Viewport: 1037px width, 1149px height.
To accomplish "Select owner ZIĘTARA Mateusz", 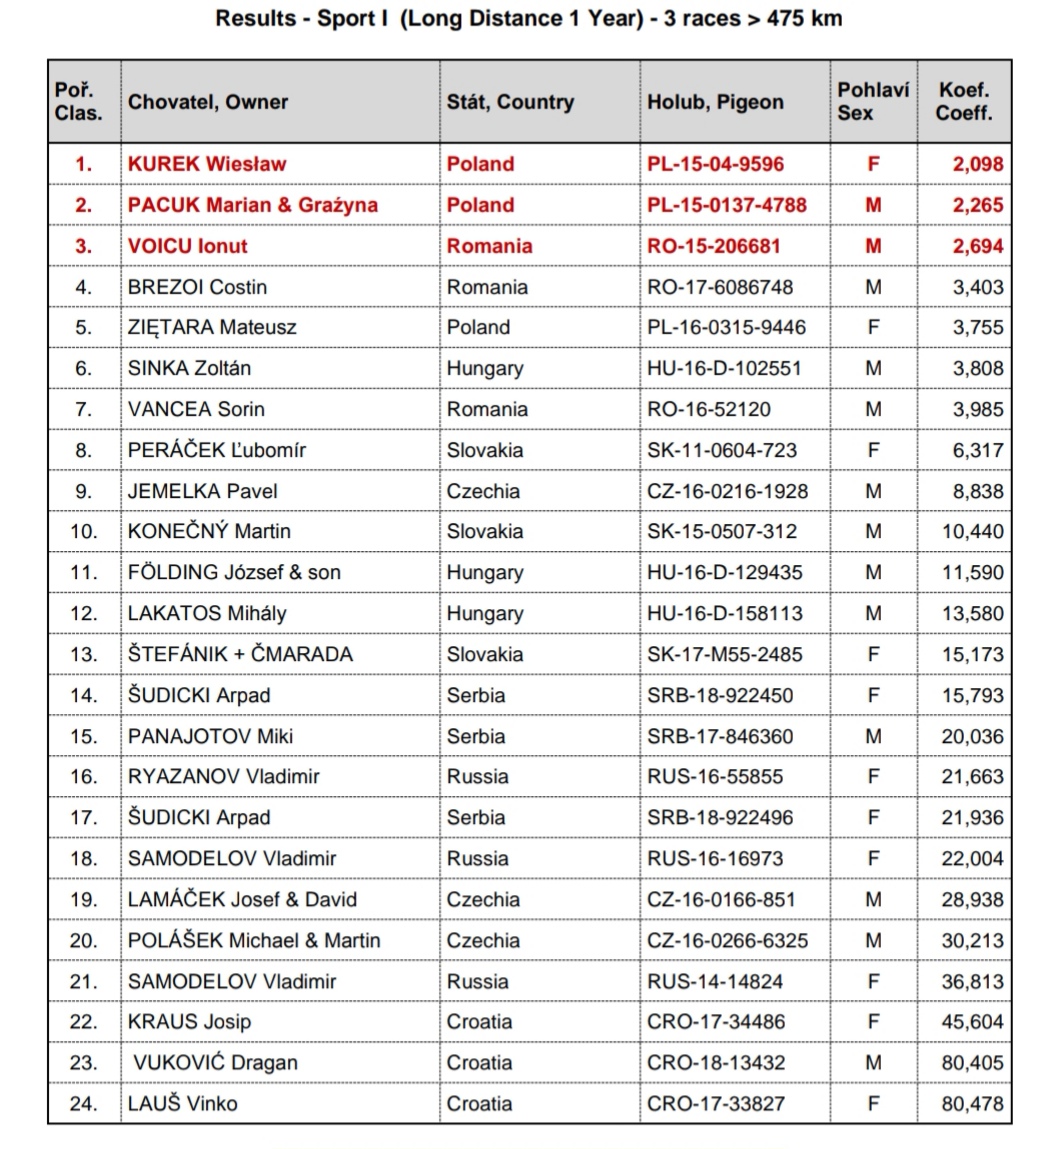I will coord(212,327).
